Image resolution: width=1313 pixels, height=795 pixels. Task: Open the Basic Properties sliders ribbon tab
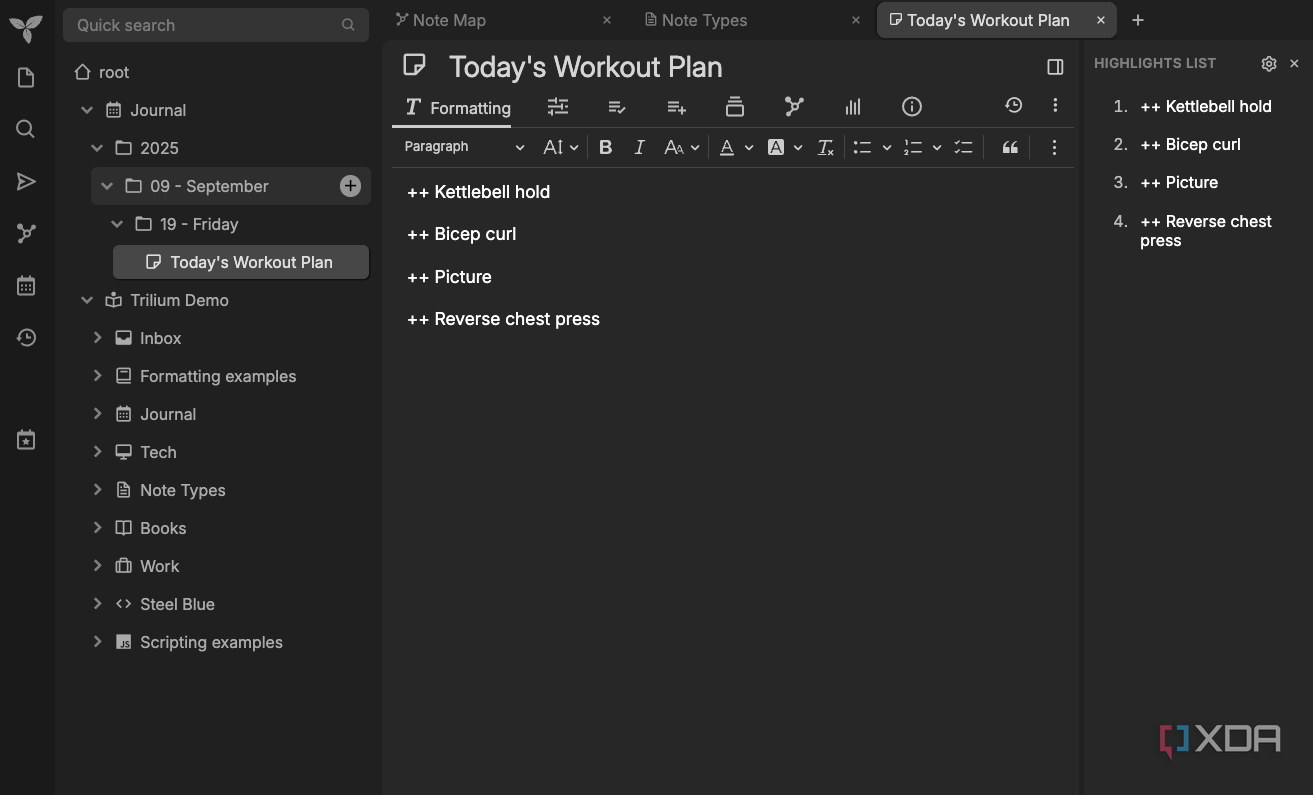[558, 106]
